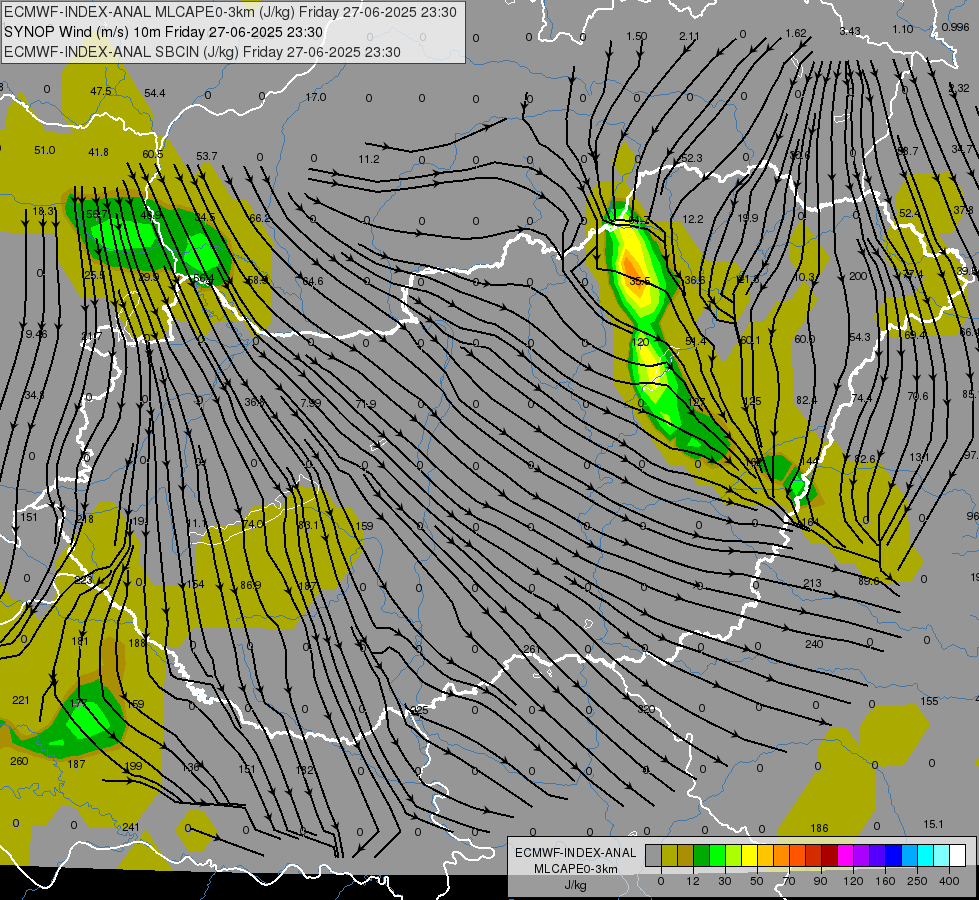Click the map value '15.1'
This screenshot has width=979, height=900.
pos(933,824)
